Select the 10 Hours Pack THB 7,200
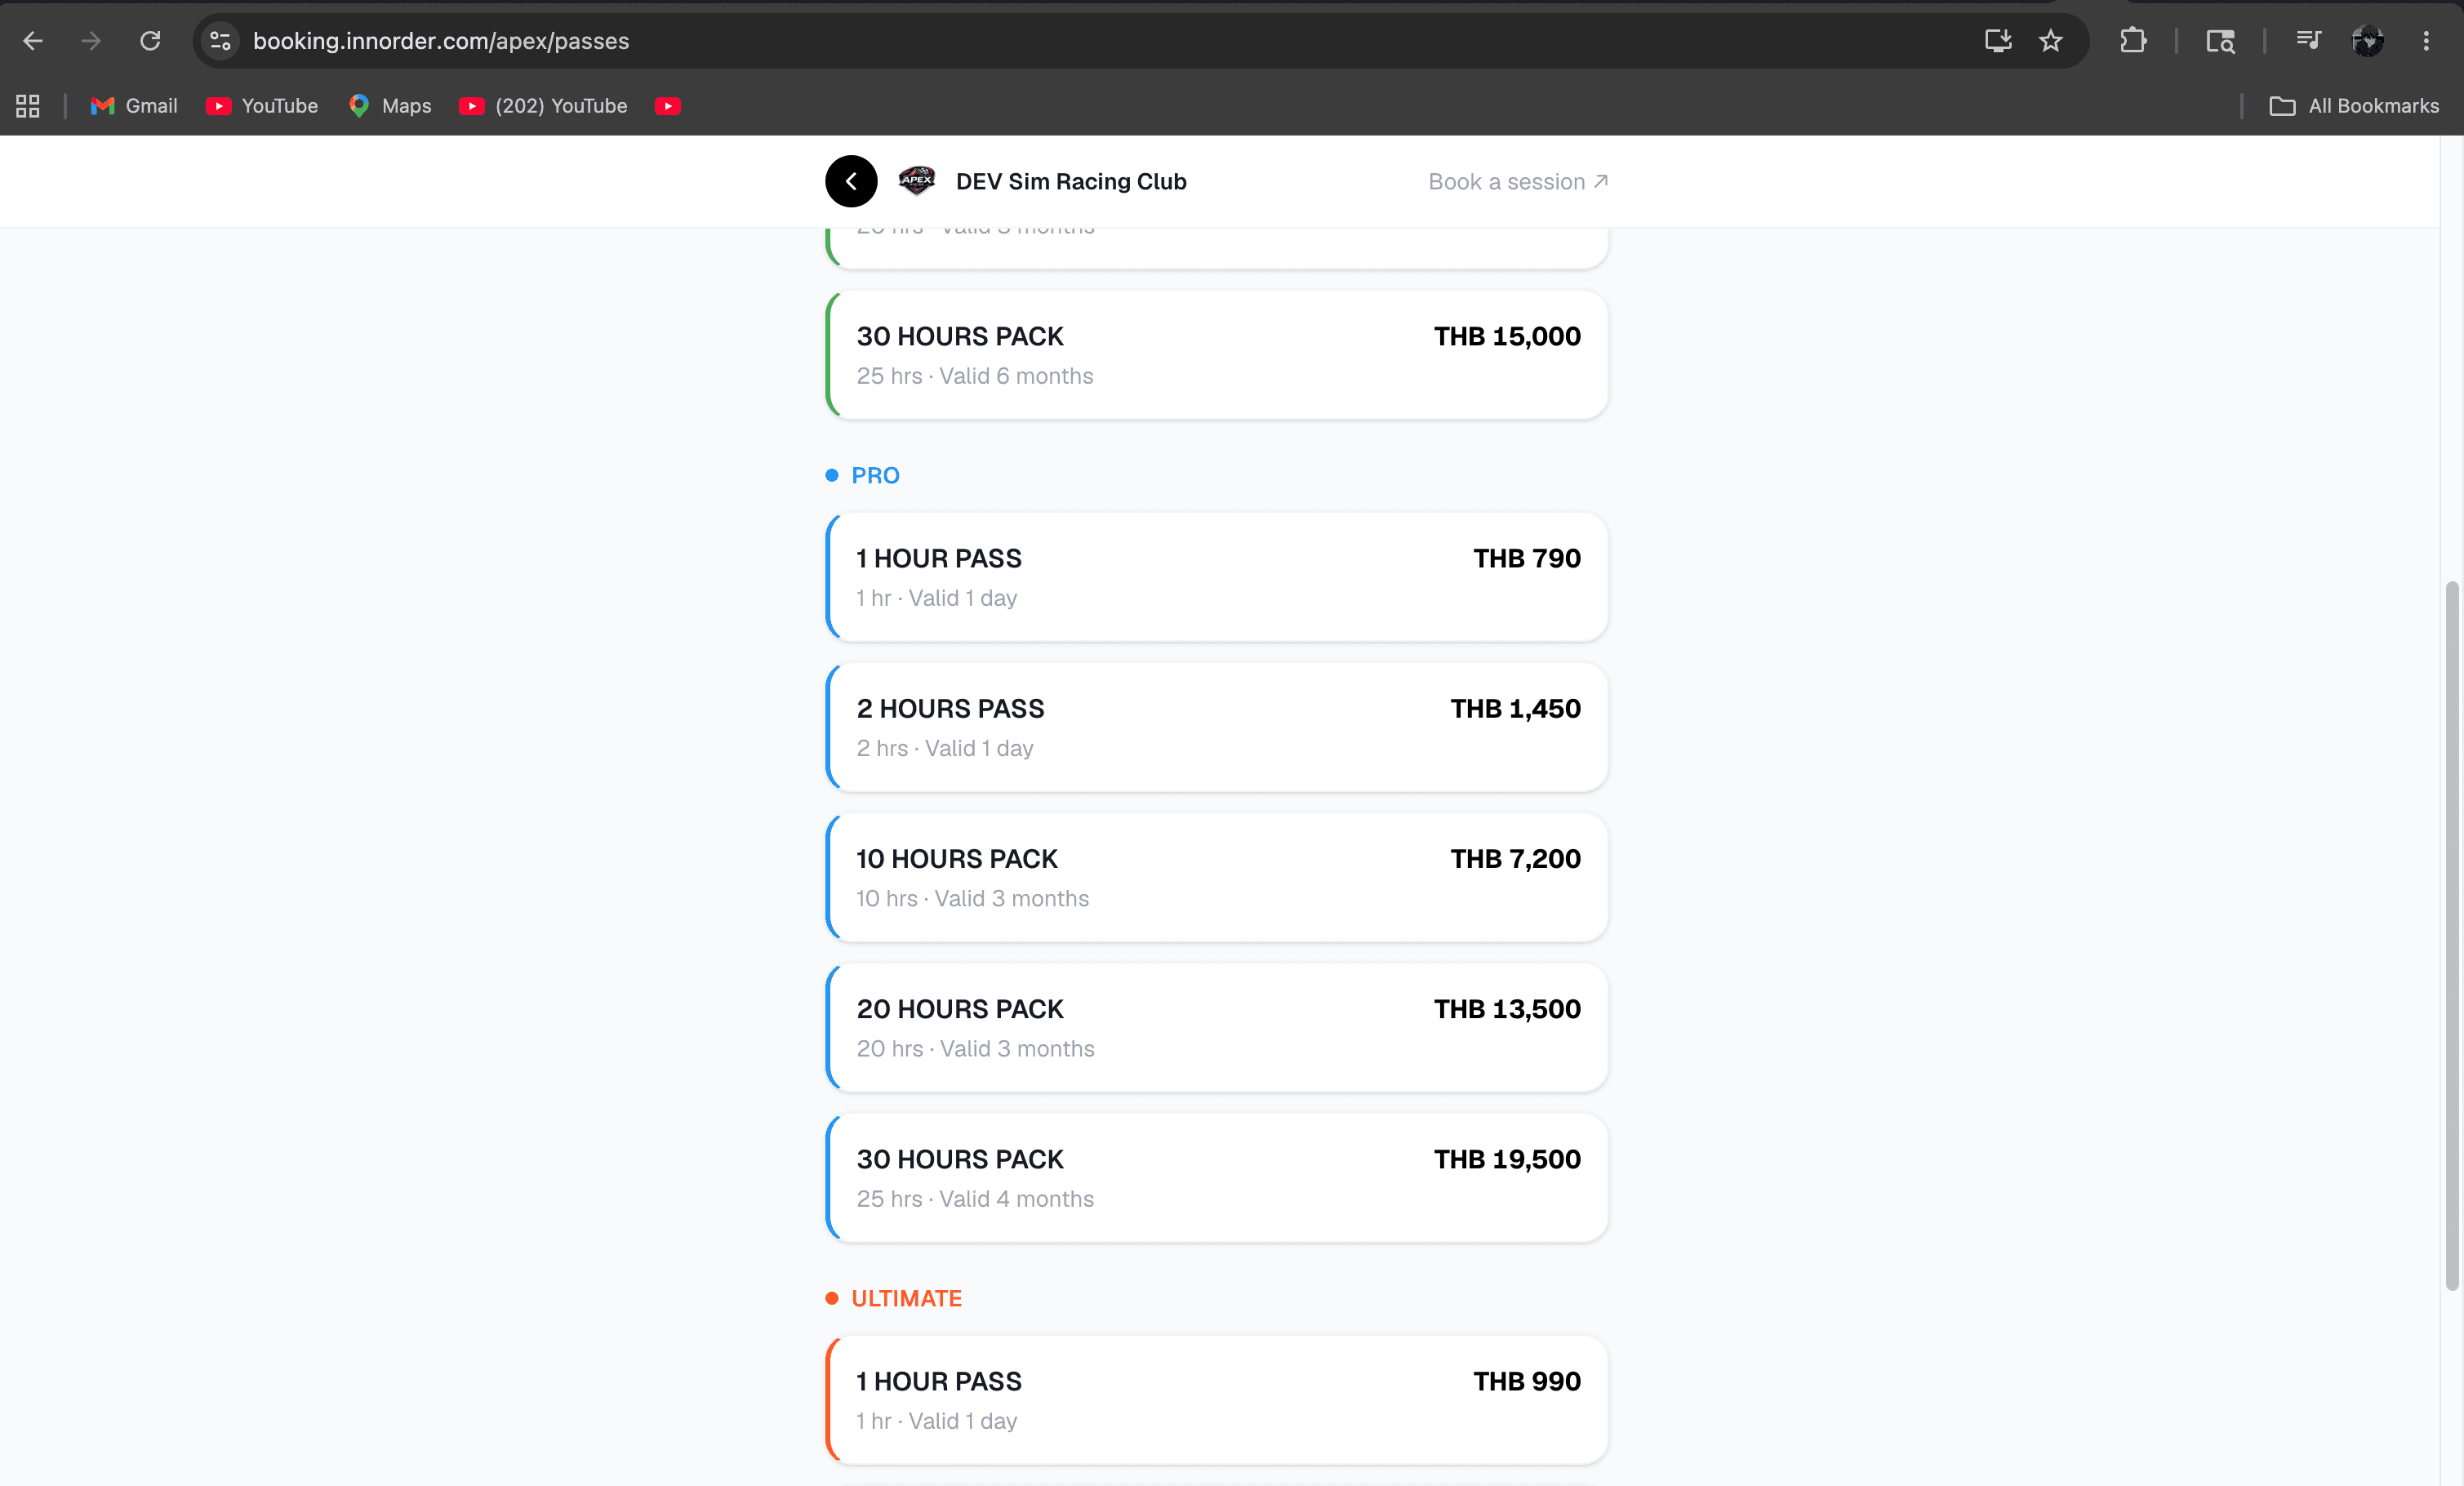The width and height of the screenshot is (2464, 1486). [1217, 877]
